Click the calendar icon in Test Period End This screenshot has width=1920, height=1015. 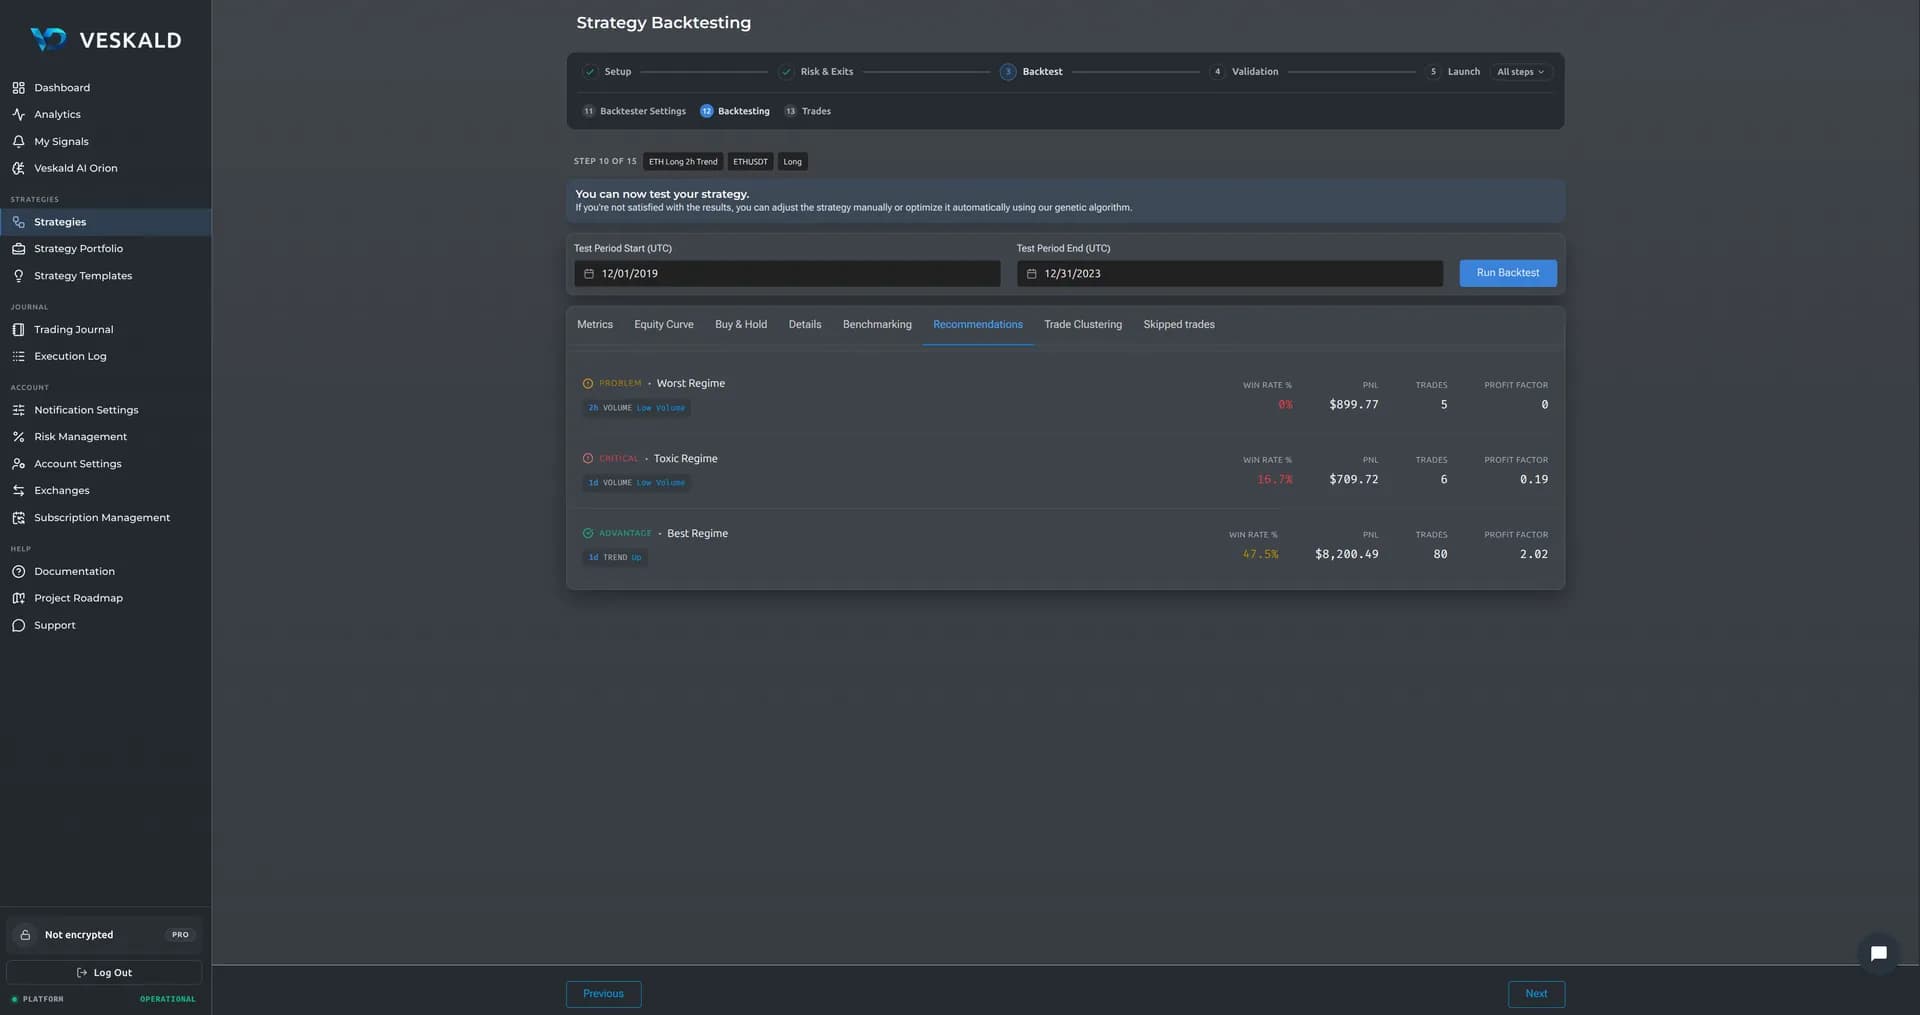click(1031, 274)
